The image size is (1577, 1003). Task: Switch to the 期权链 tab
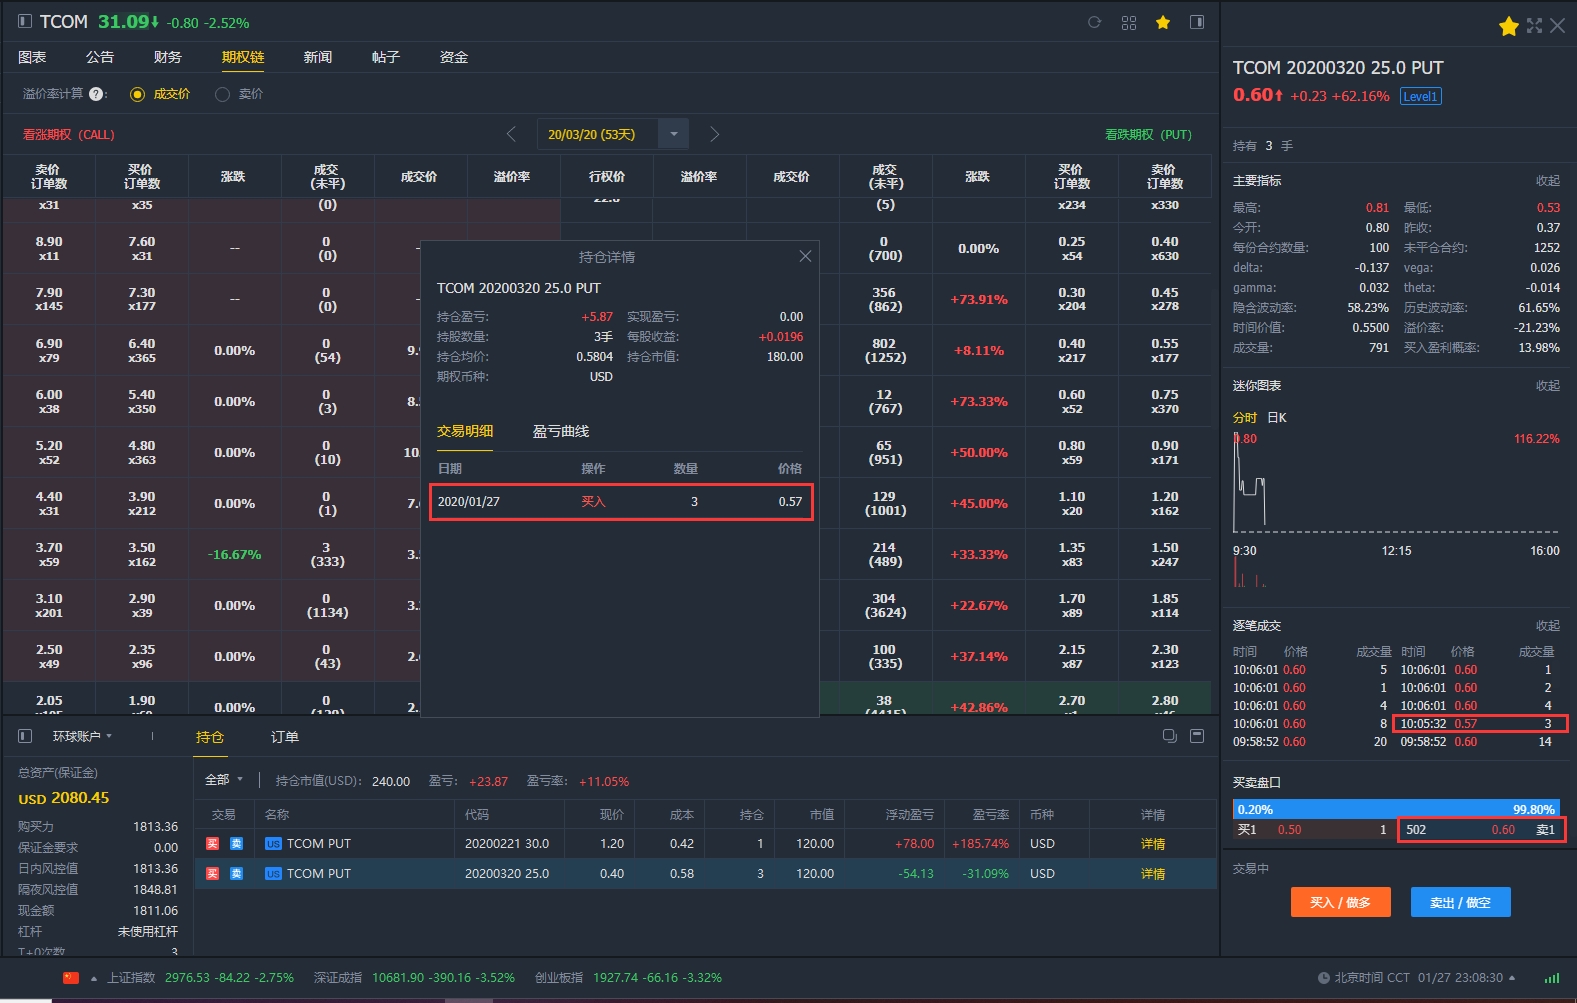pyautogui.click(x=243, y=57)
